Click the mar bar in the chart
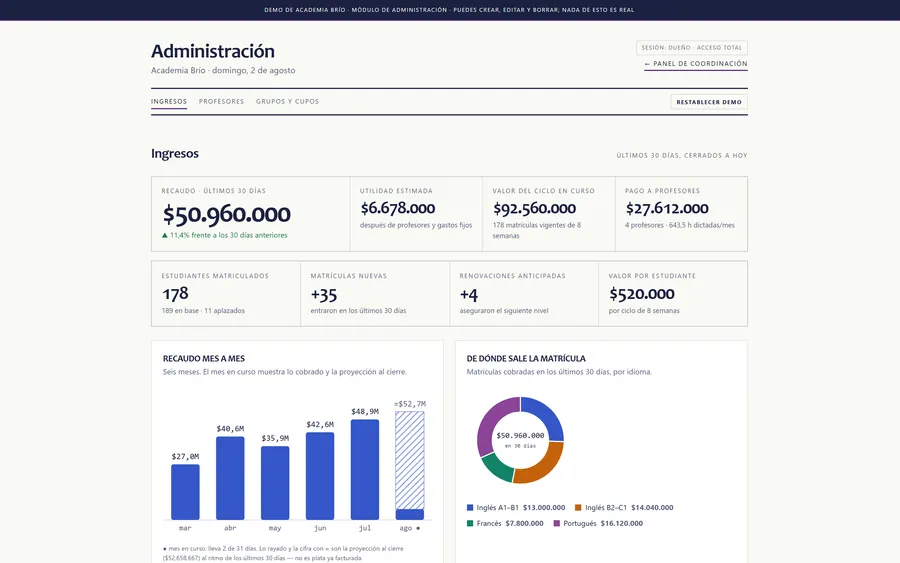Screen dimensions: 900x563 click(x=185, y=492)
